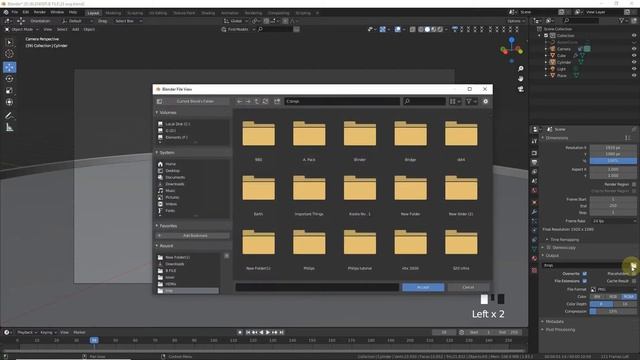
Task: Open the Music system folder
Action: [x=170, y=191]
